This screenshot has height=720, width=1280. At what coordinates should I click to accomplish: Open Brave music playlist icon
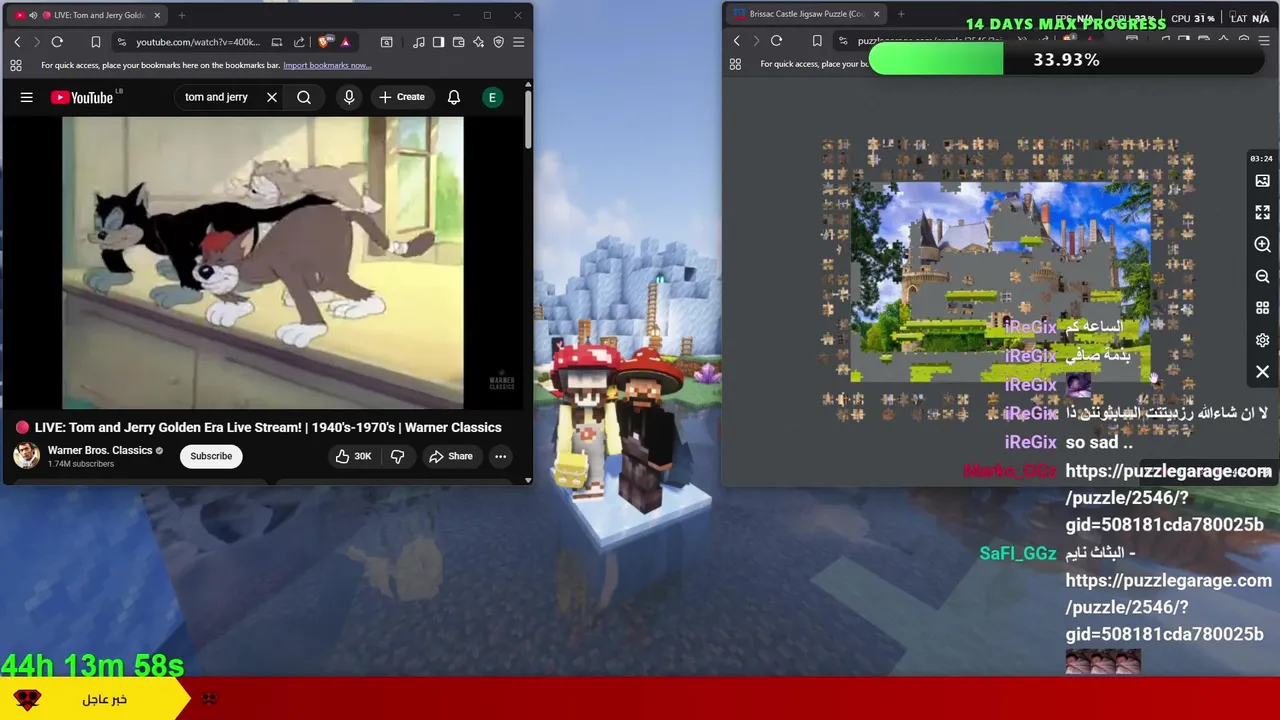click(x=418, y=42)
